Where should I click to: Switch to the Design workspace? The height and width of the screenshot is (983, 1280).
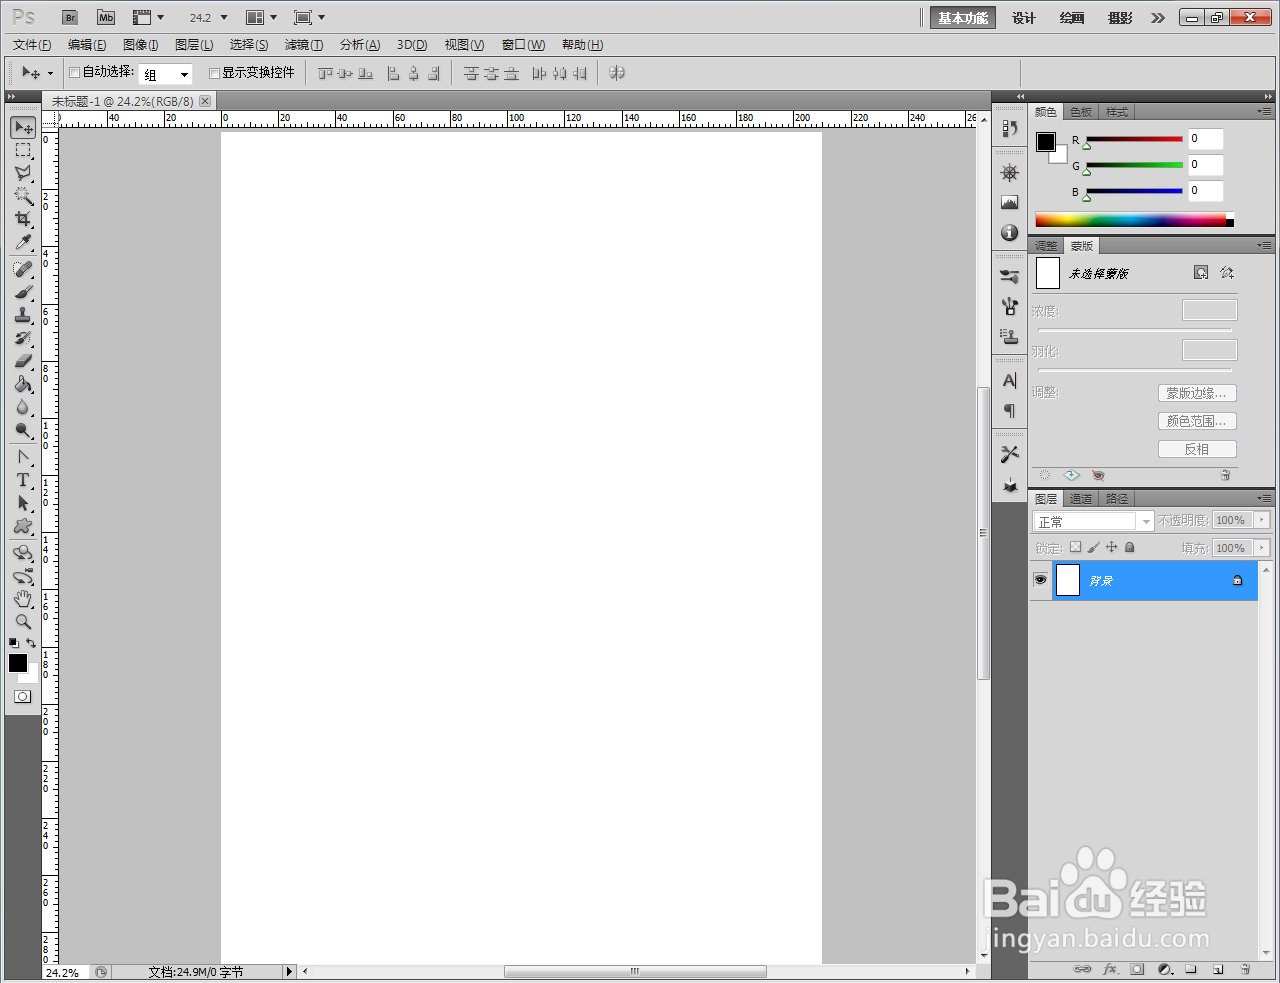point(1024,18)
